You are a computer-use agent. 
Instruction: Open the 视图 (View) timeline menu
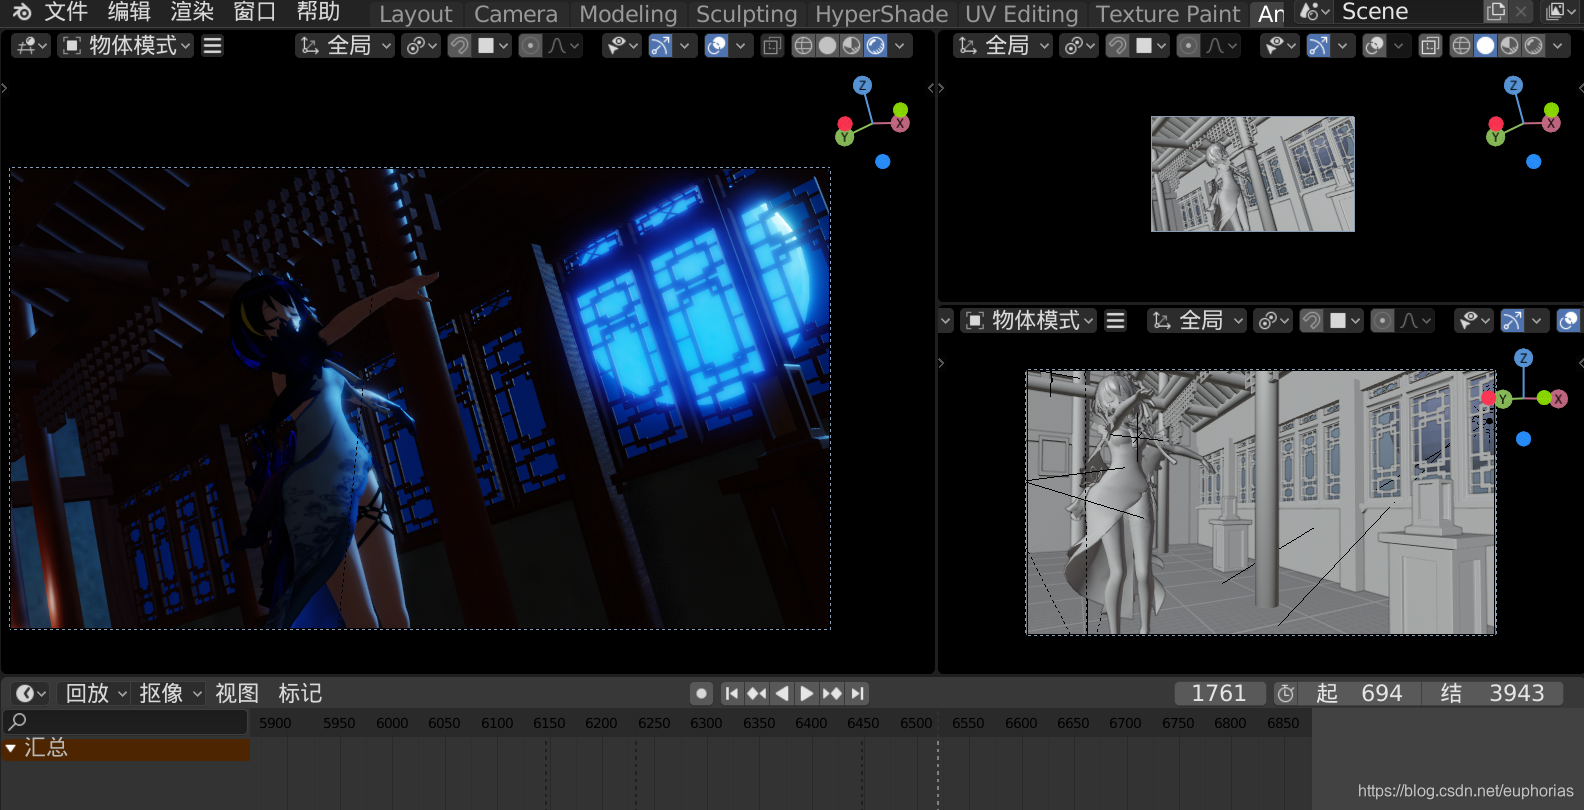coord(237,693)
